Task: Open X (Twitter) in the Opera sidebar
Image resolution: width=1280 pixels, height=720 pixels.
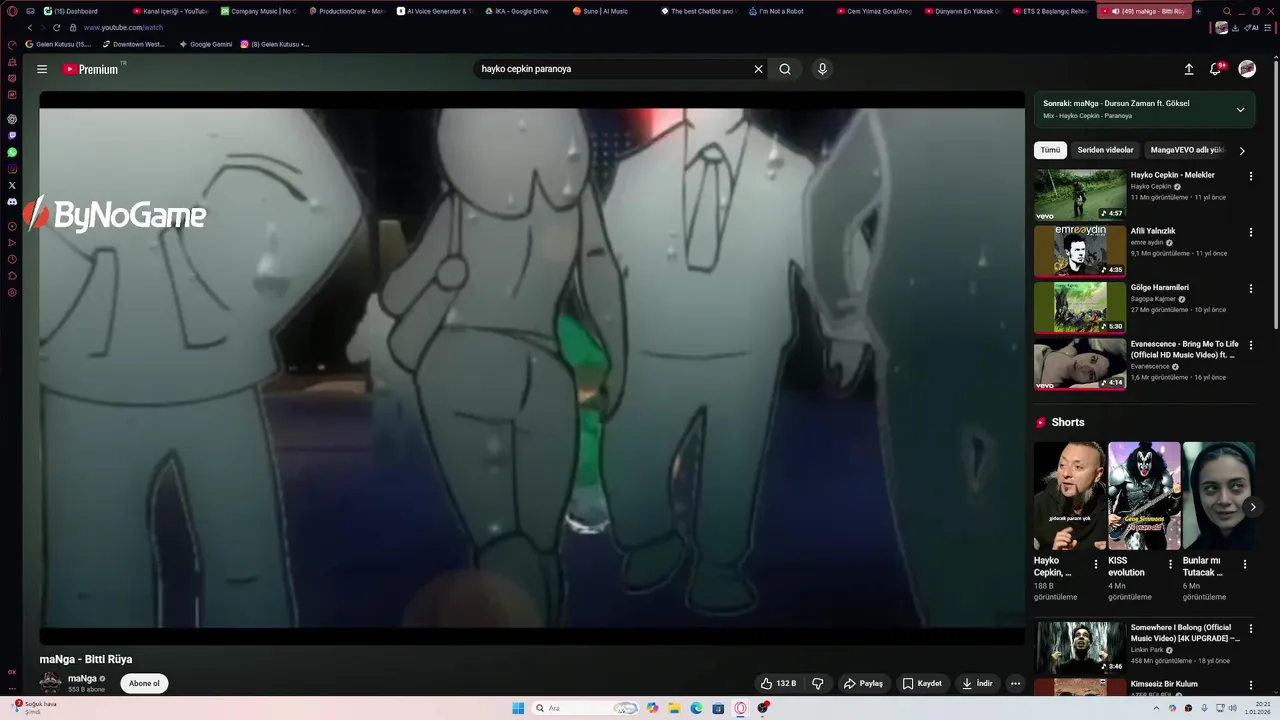Action: (12, 185)
